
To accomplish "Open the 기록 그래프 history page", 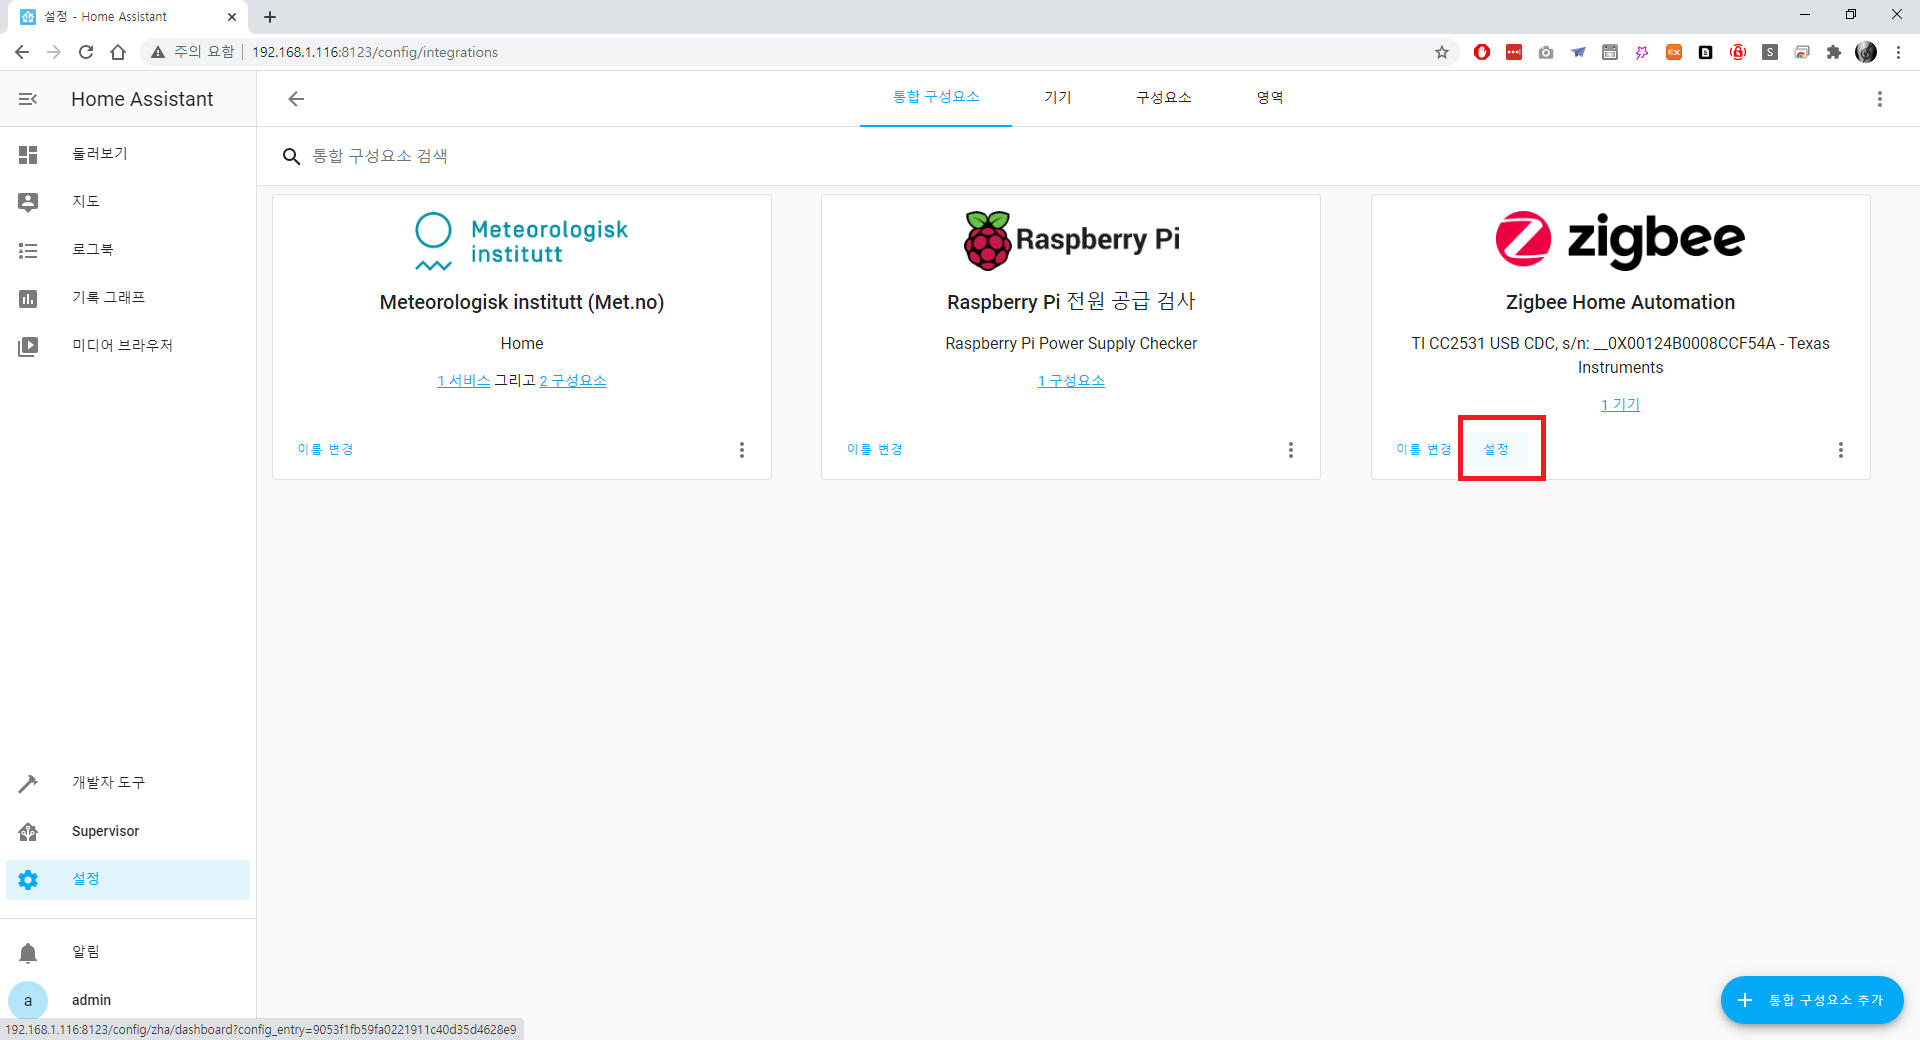I will (128, 298).
